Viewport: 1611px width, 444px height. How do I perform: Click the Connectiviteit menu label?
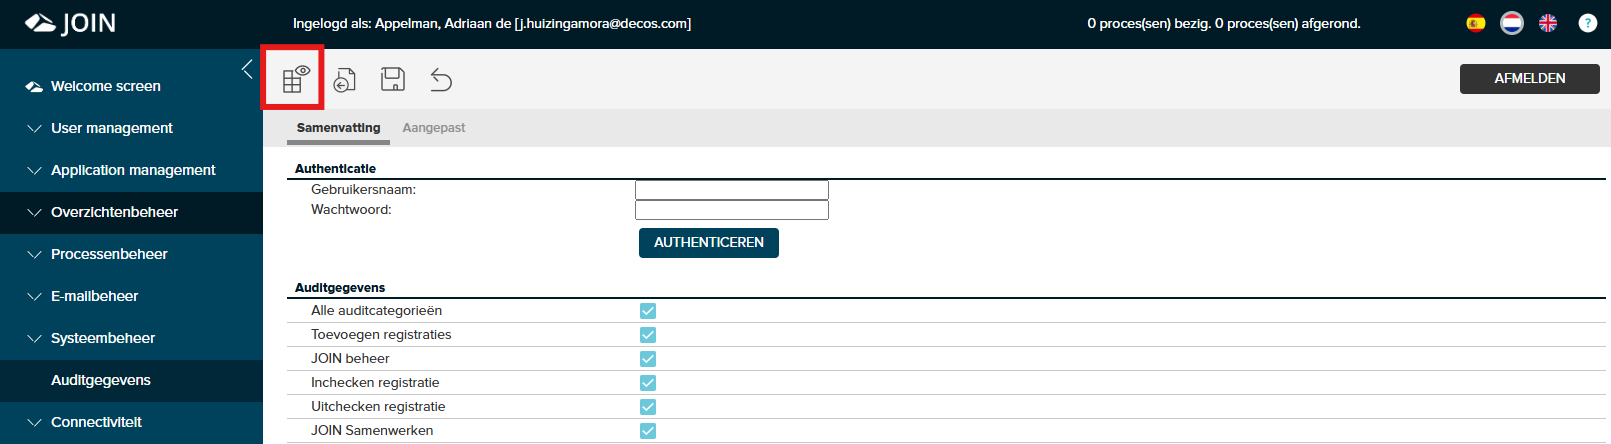tap(96, 422)
